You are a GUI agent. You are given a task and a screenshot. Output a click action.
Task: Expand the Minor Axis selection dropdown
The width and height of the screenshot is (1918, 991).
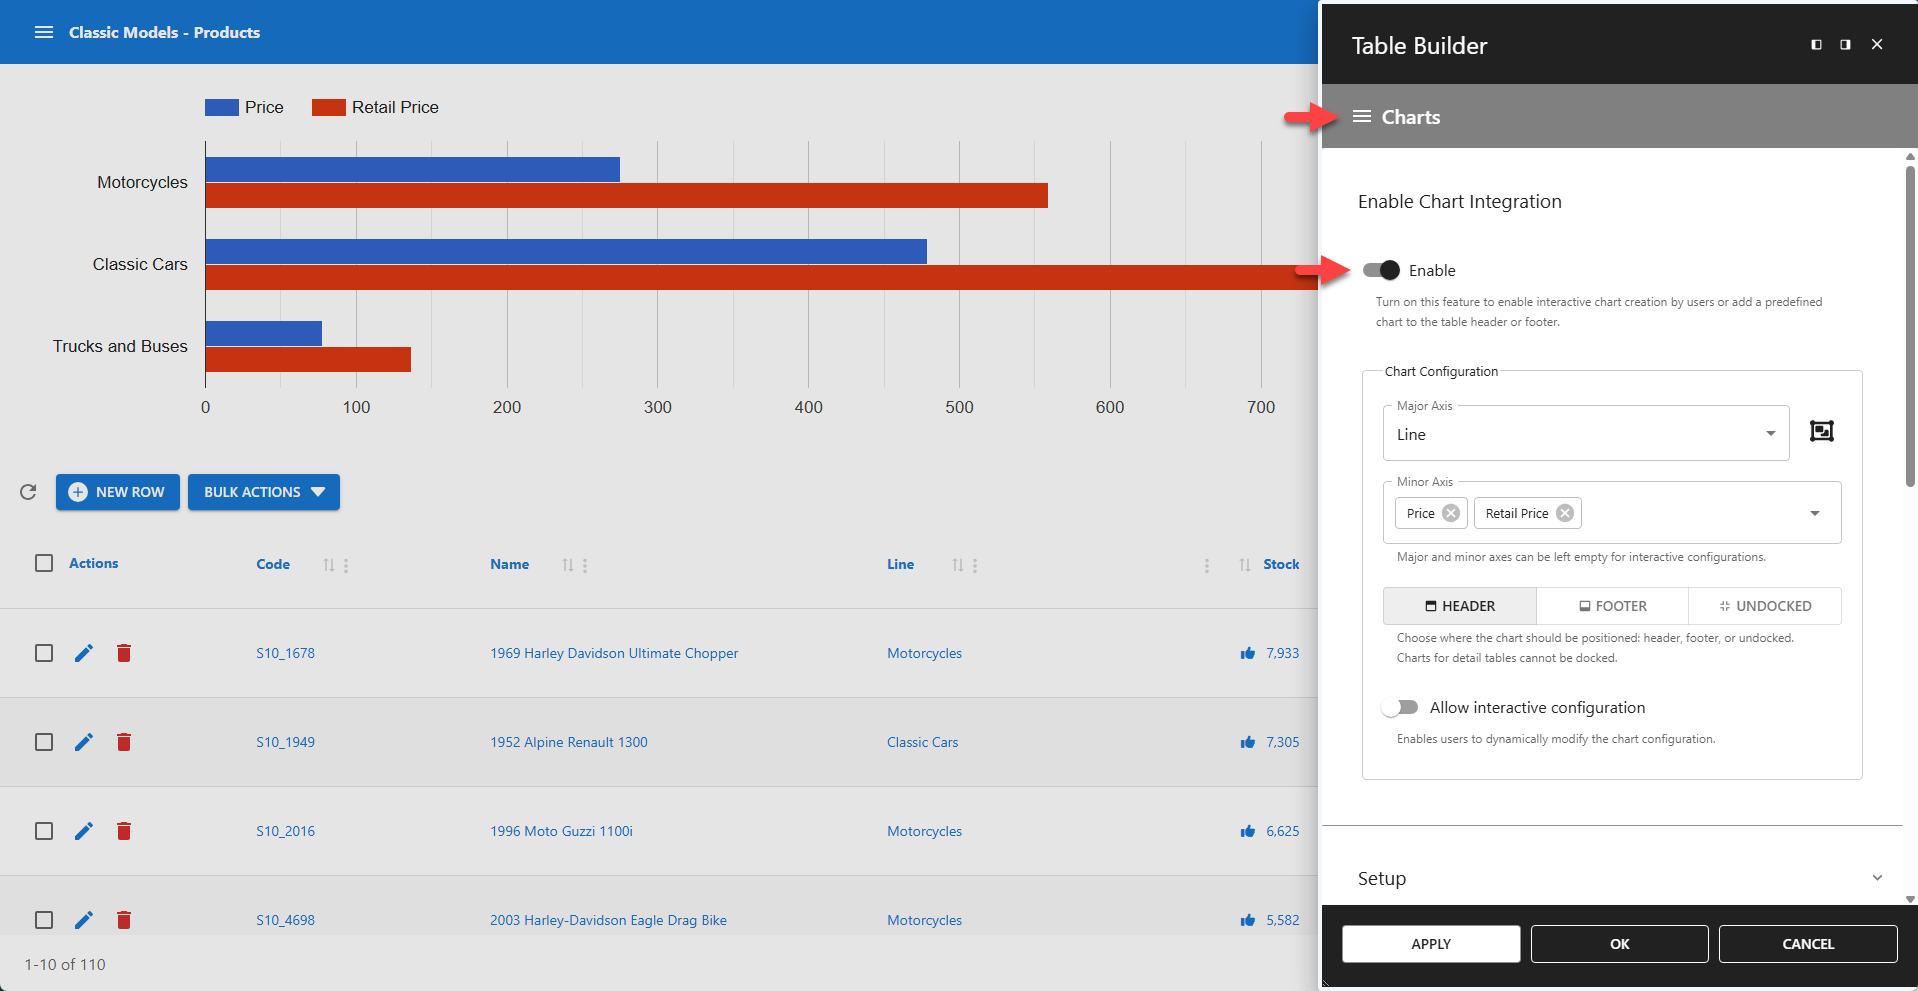click(x=1816, y=512)
